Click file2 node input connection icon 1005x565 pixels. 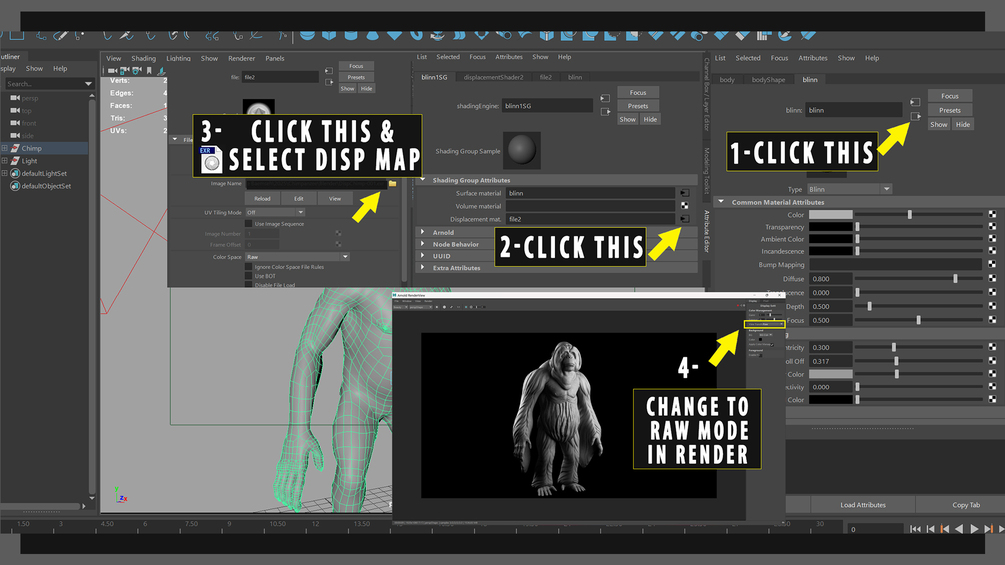tap(329, 70)
